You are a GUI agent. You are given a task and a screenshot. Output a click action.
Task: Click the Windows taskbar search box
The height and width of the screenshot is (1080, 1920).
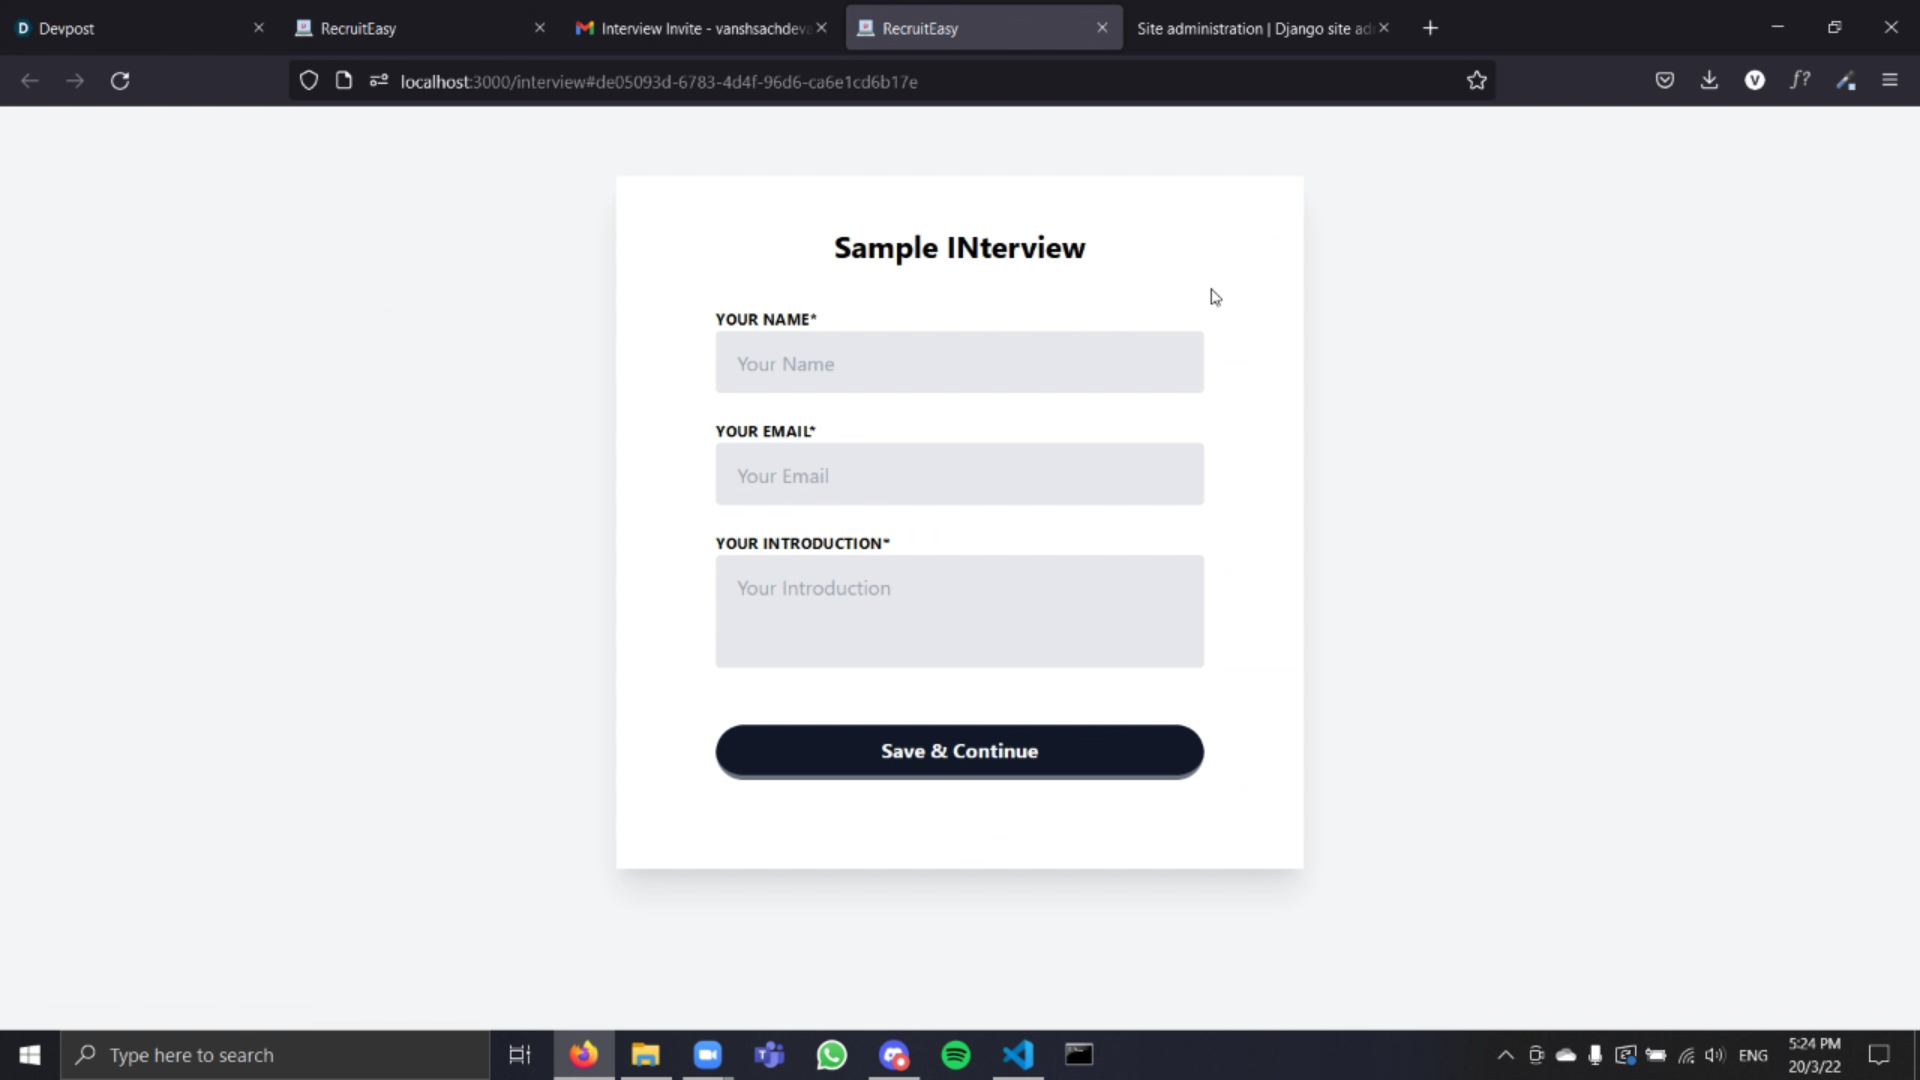point(275,1055)
